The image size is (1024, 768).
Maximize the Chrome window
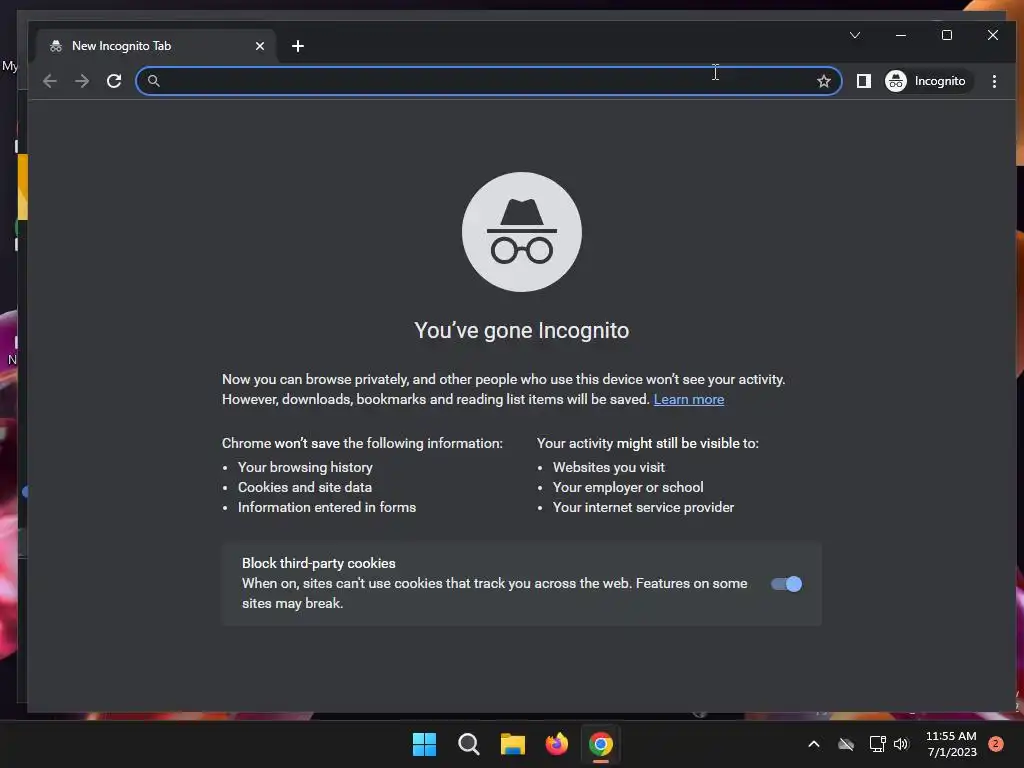tap(947, 35)
